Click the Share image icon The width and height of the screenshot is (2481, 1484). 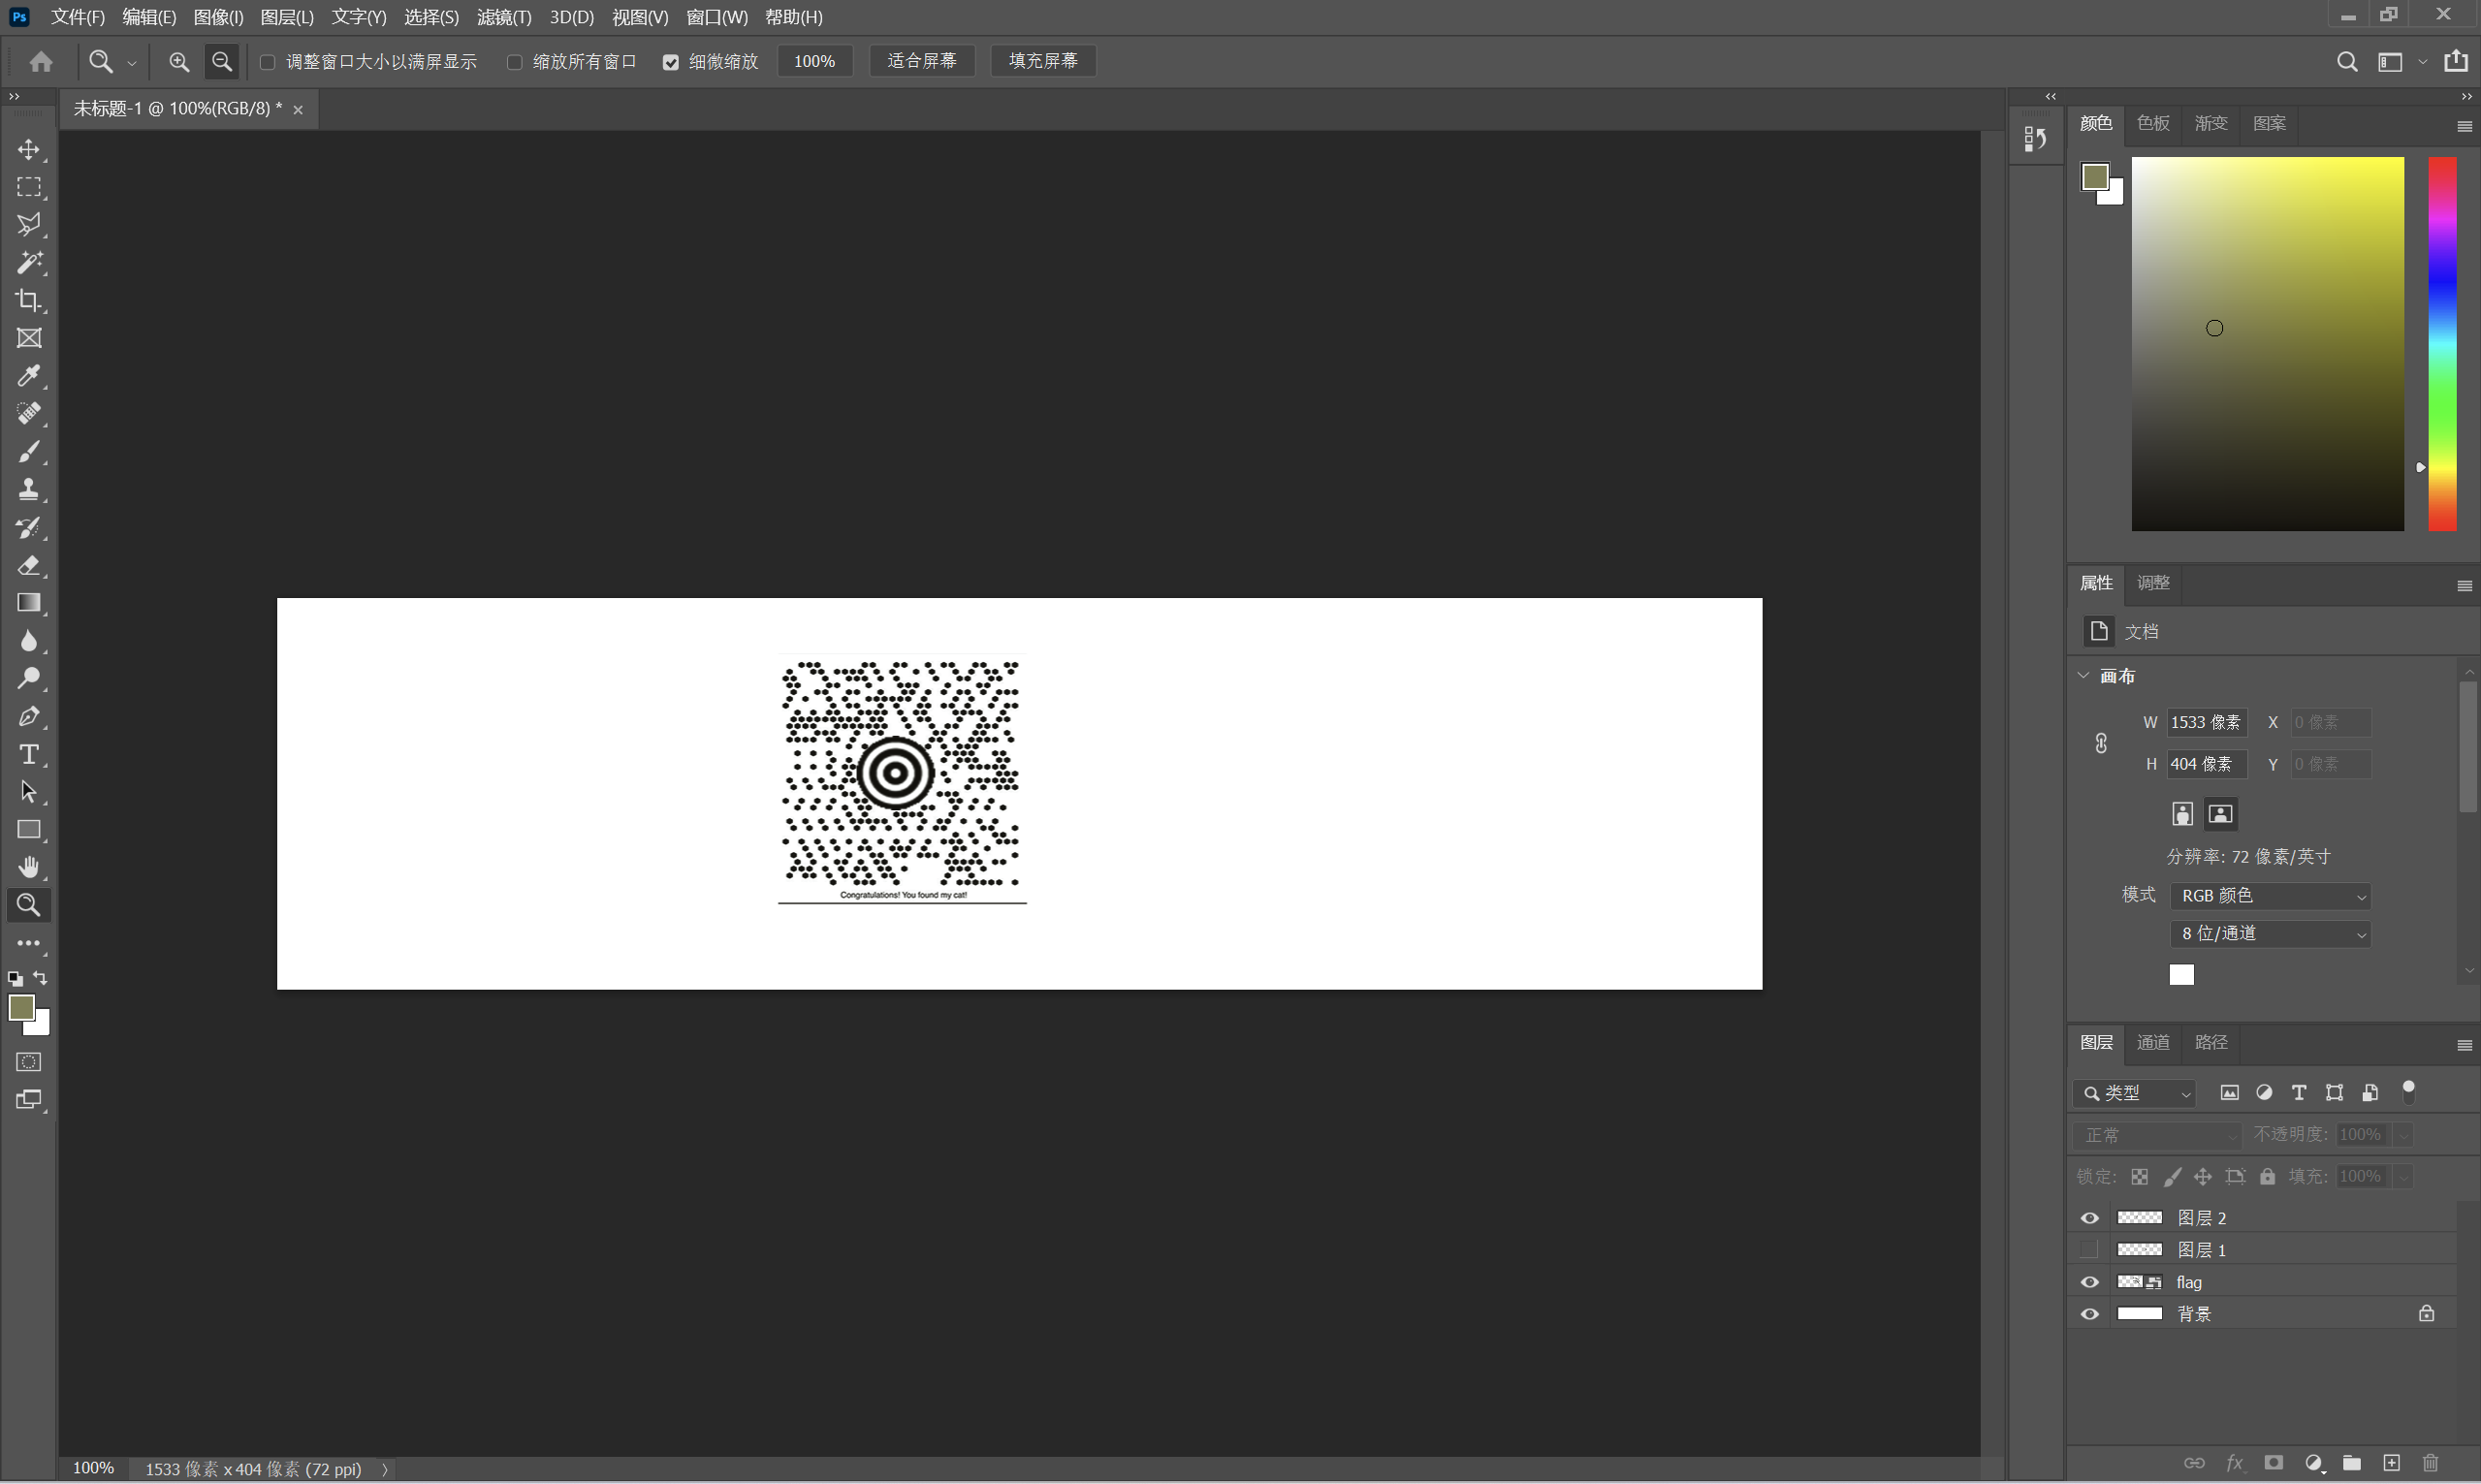[x=2456, y=61]
